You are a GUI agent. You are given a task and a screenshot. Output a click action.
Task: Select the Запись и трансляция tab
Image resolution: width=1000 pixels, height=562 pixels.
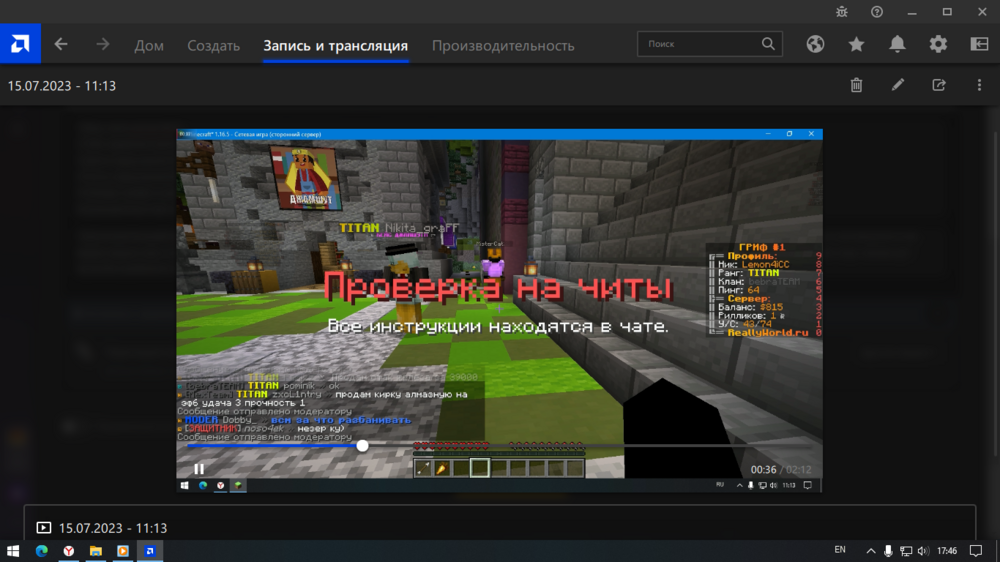point(335,45)
